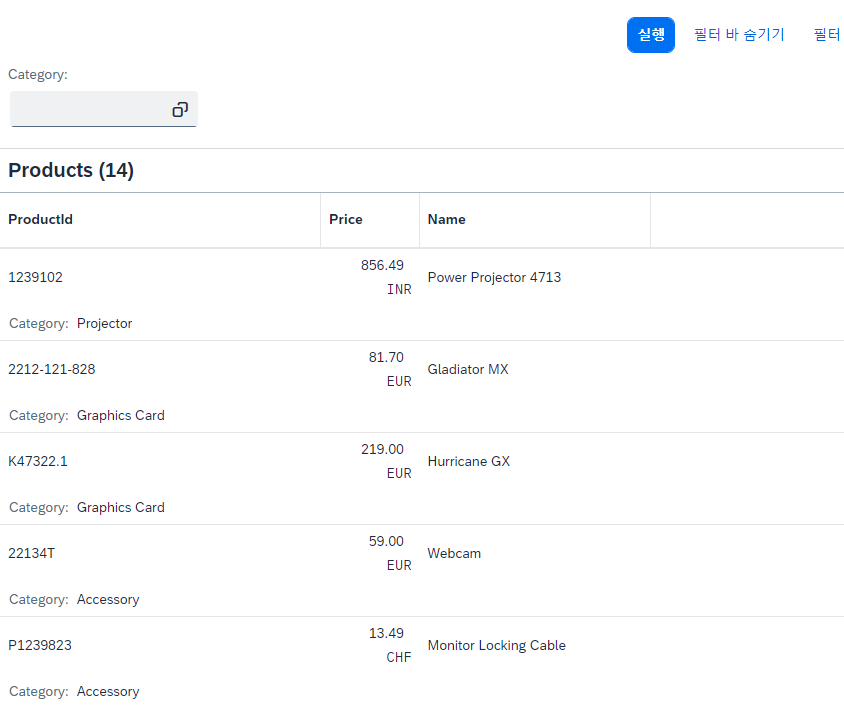Click Graphics Card category under Gladiator MX
The width and height of the screenshot is (844, 708).
[121, 416]
